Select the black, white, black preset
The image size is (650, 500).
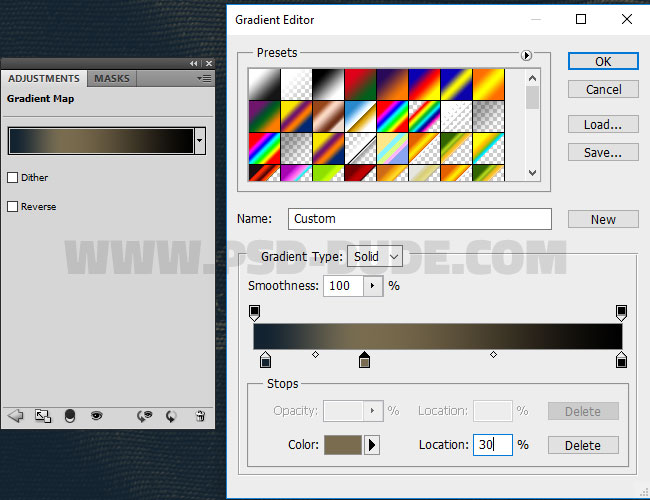coord(328,84)
